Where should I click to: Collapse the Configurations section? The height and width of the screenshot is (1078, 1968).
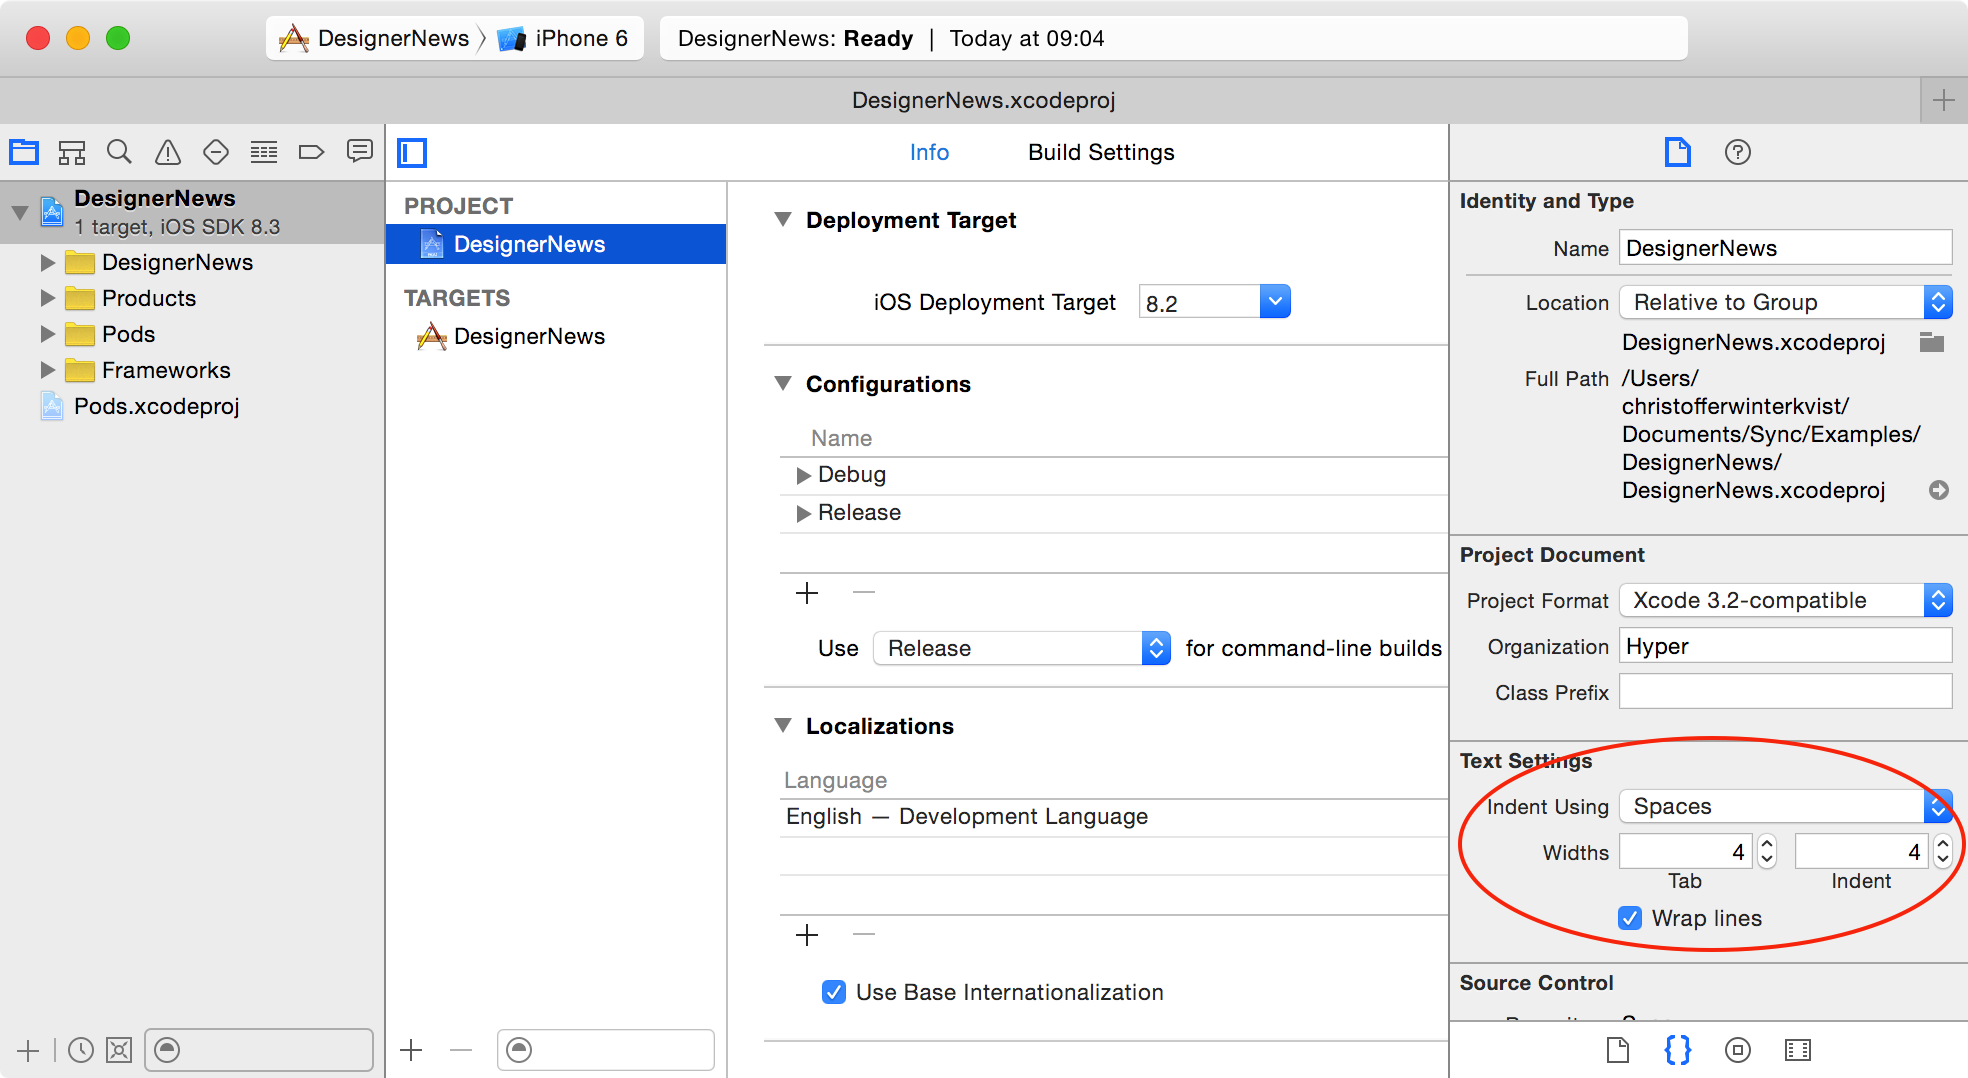pyautogui.click(x=783, y=383)
